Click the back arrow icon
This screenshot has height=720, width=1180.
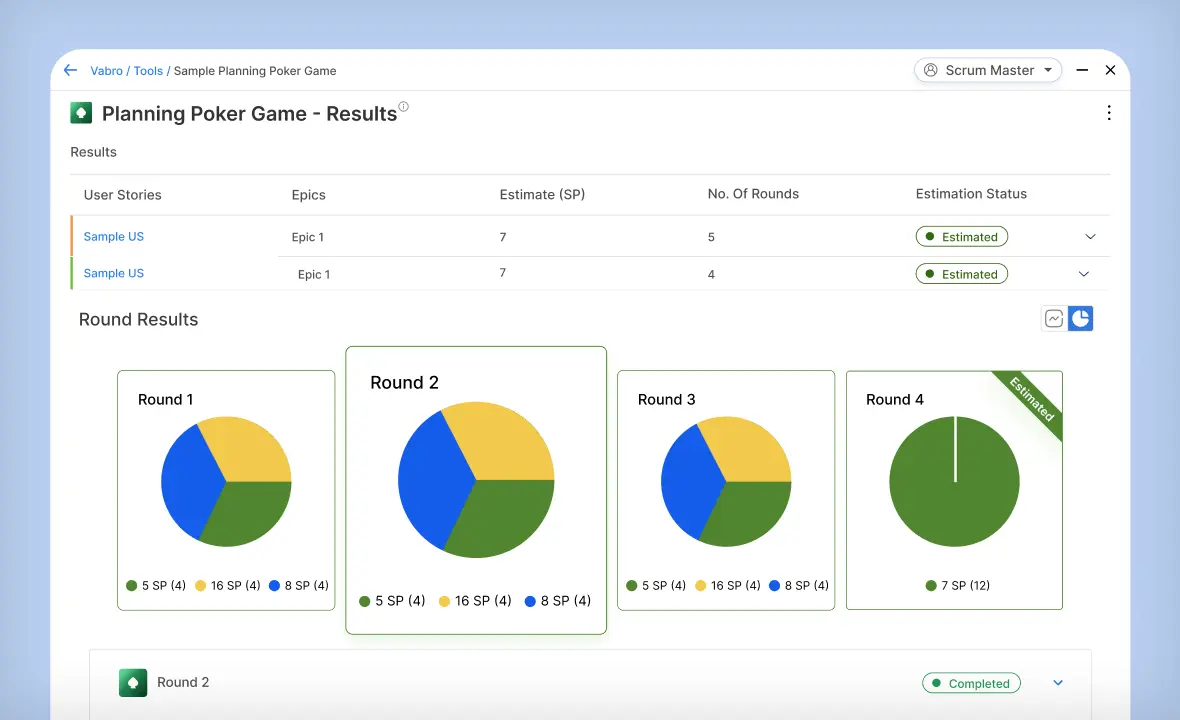tap(70, 70)
